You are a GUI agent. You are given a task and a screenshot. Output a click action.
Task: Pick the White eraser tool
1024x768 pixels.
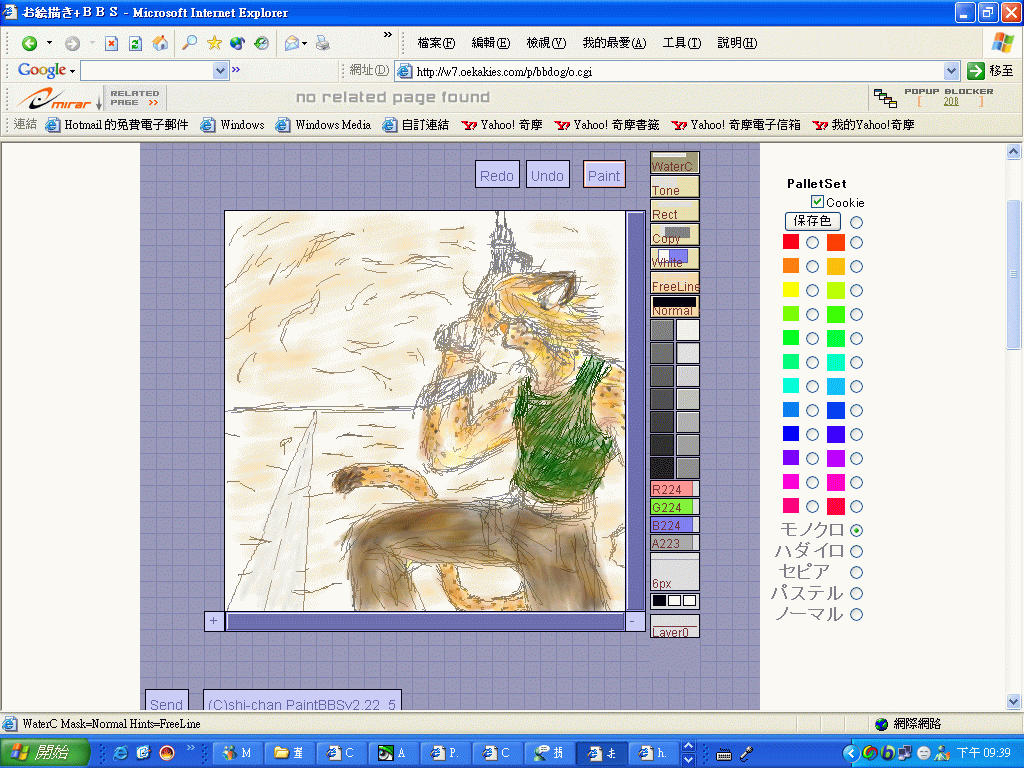click(x=674, y=259)
